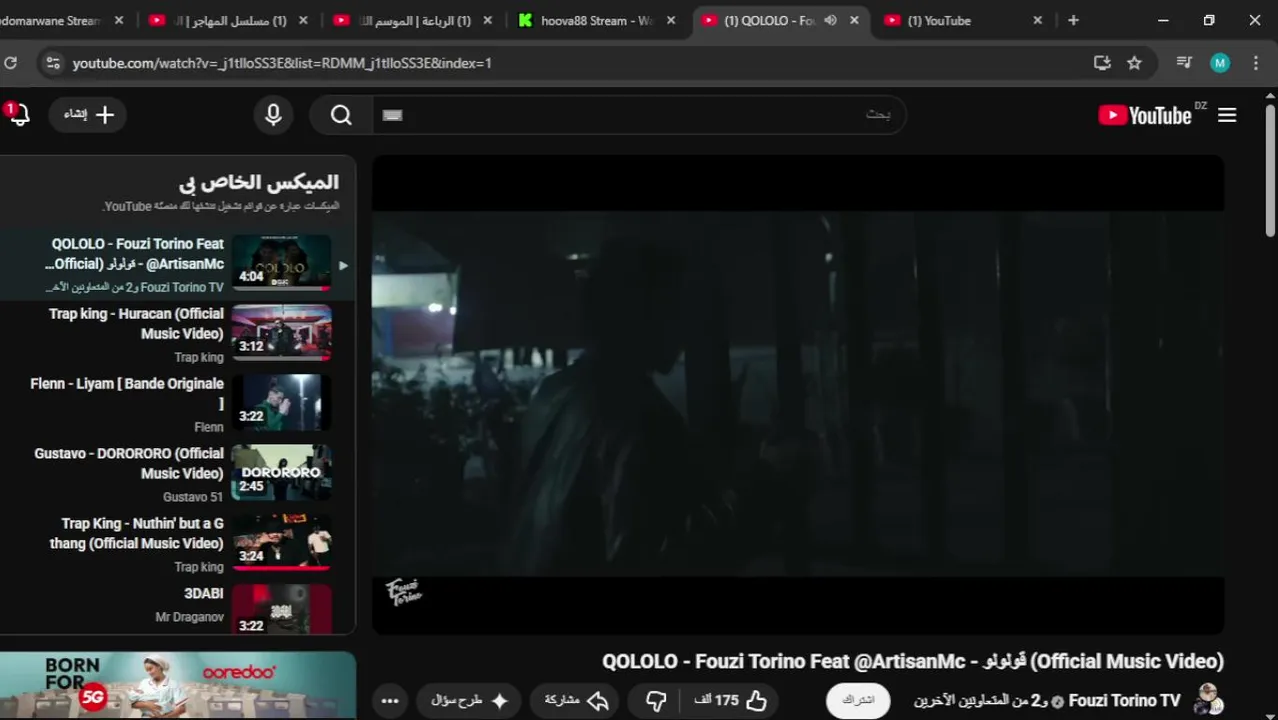The image size is (1278, 720).
Task: Run search with the magnifier icon
Action: (341, 115)
